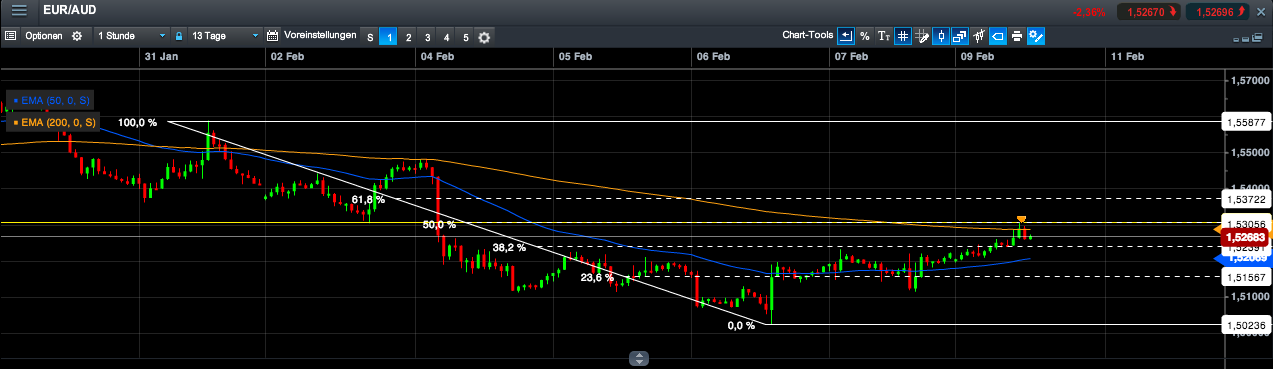The image size is (1273, 369).
Task: Click the 1,53722 price axis label
Action: click(x=1246, y=199)
